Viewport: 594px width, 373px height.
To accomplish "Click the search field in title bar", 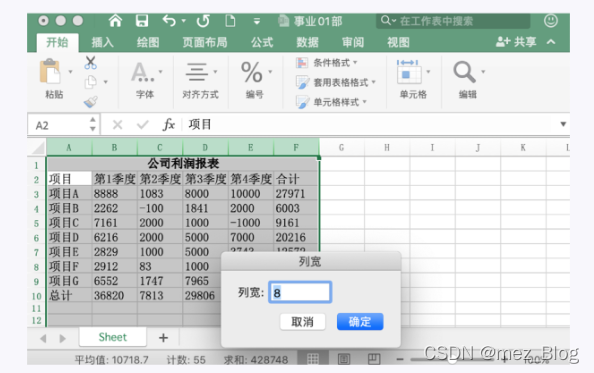I will coord(453,21).
